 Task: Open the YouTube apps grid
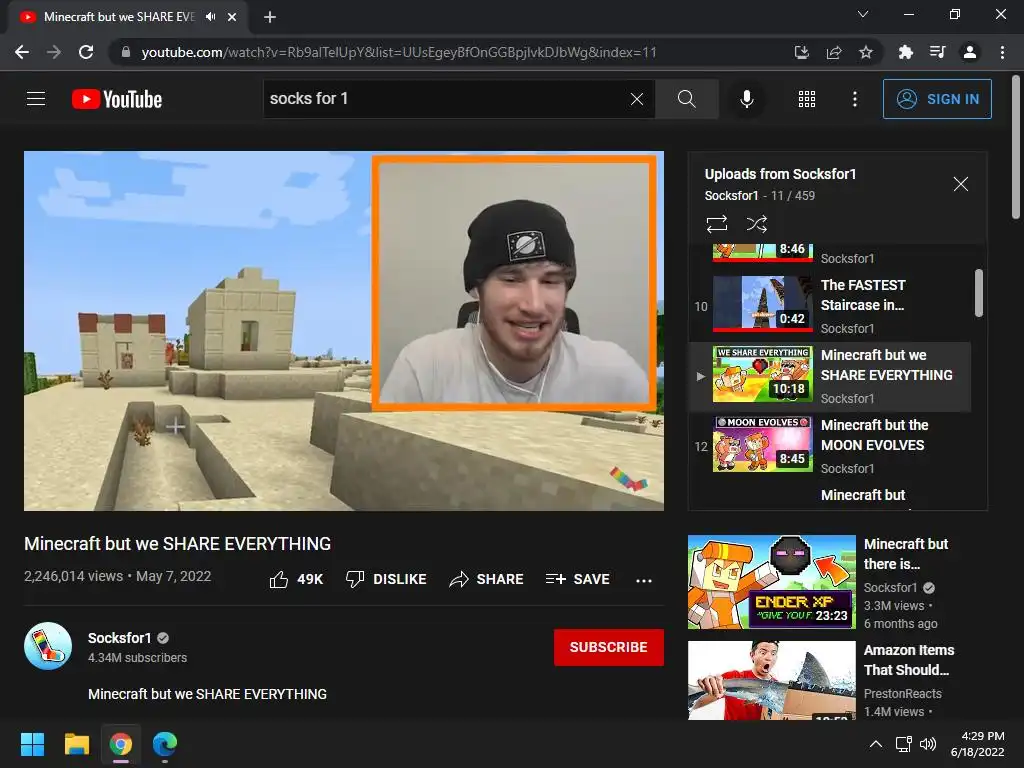pos(807,99)
